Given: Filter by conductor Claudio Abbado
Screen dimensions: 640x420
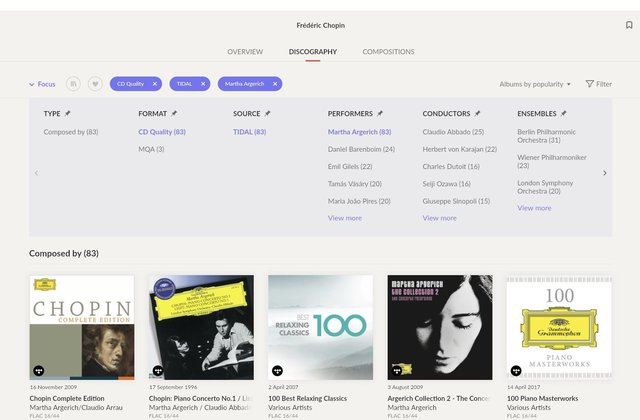Looking at the screenshot, I should [x=453, y=132].
